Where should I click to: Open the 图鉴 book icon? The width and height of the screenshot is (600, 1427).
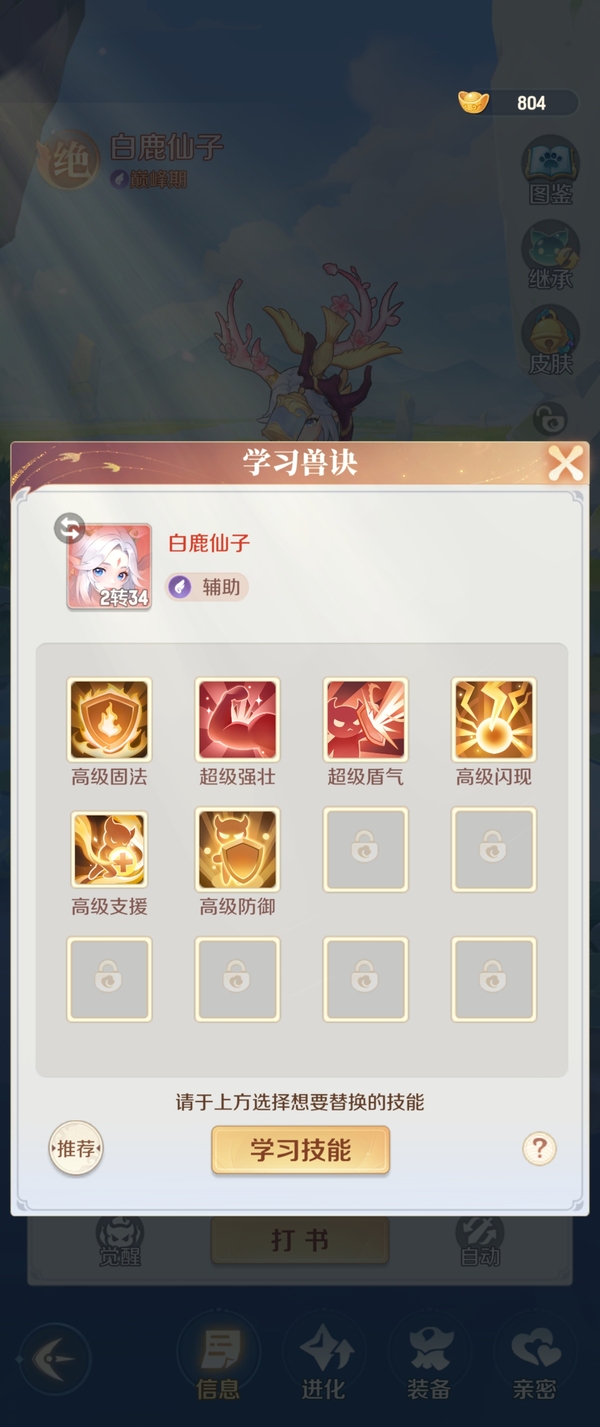[550, 172]
